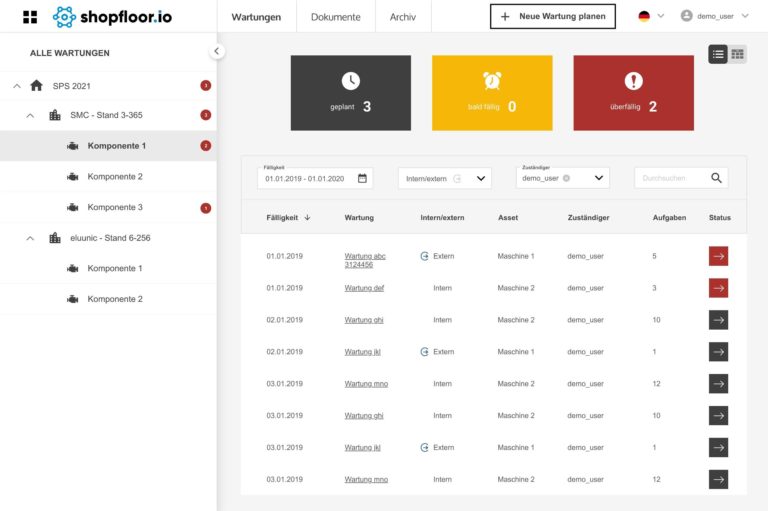Click the search magnifier icon
This screenshot has width=768, height=511.
(716, 178)
